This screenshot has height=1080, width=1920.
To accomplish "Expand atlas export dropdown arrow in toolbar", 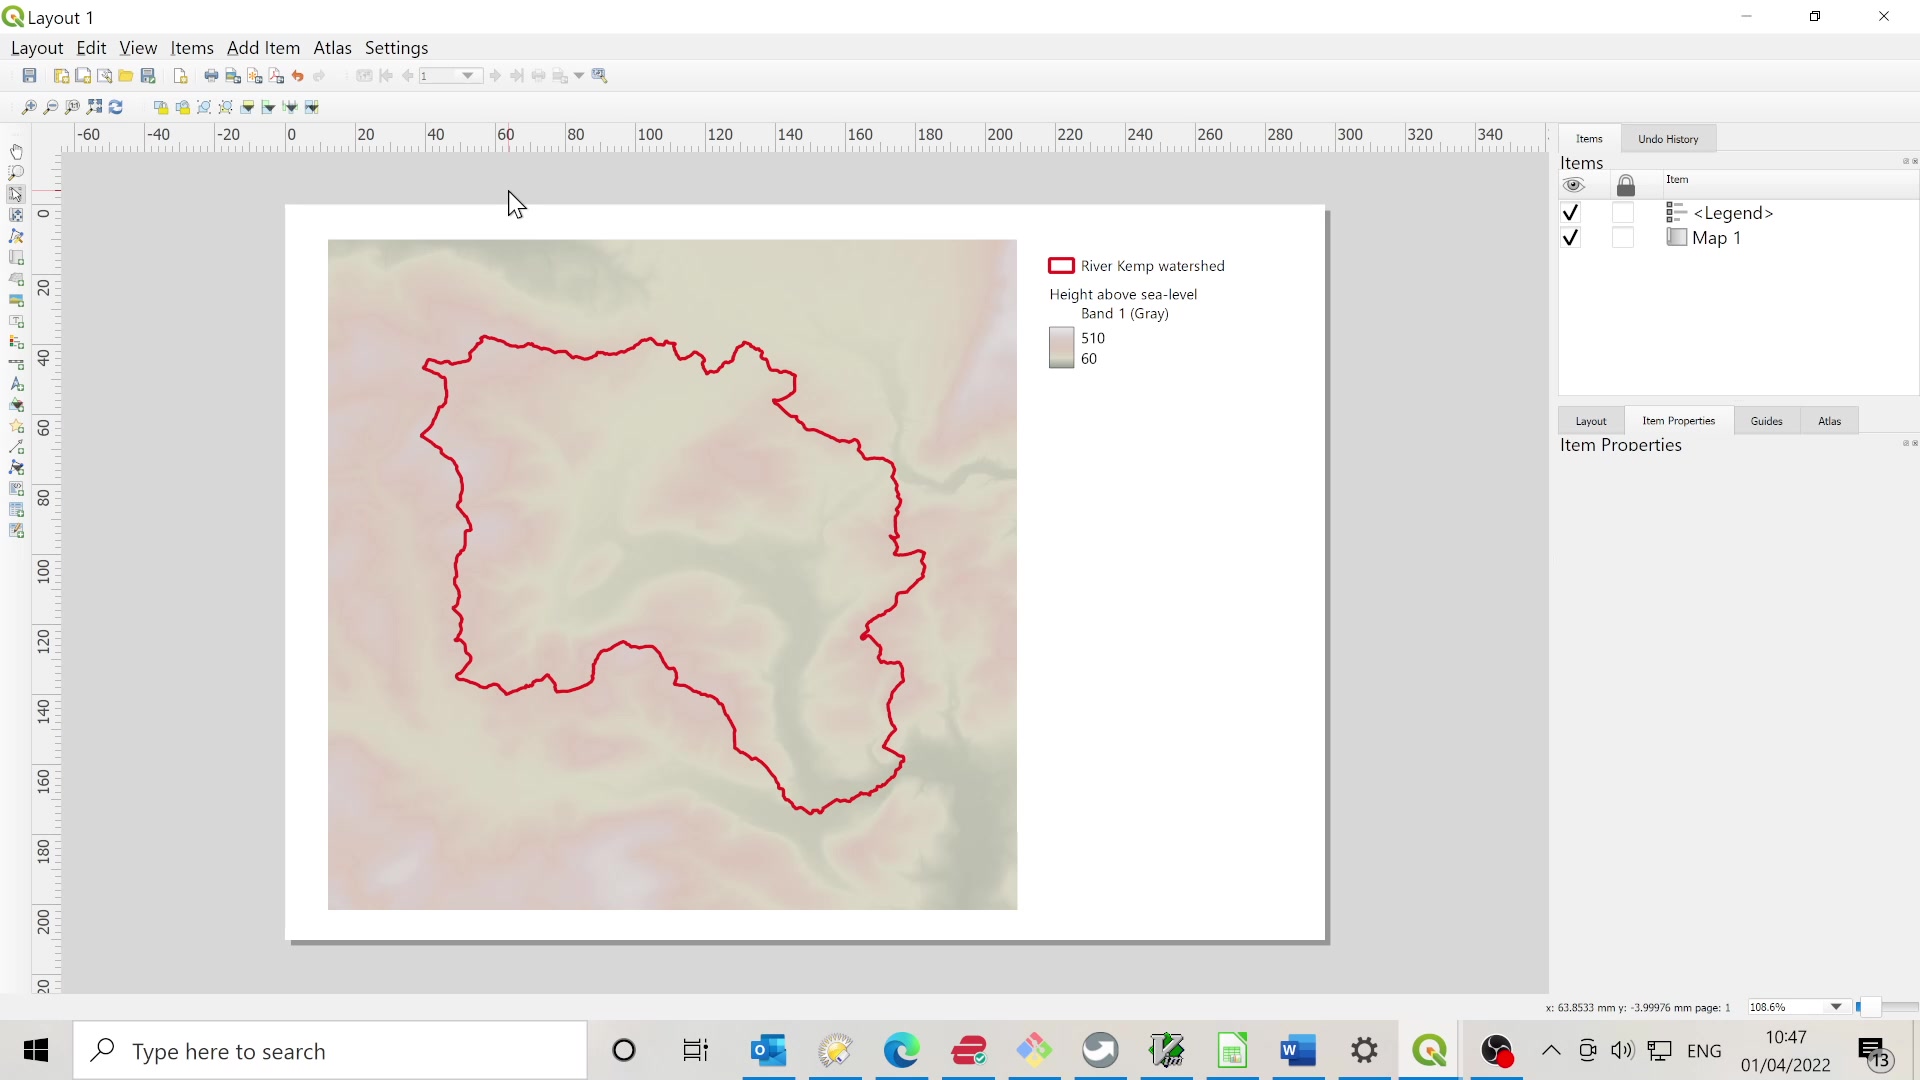I will coord(579,76).
